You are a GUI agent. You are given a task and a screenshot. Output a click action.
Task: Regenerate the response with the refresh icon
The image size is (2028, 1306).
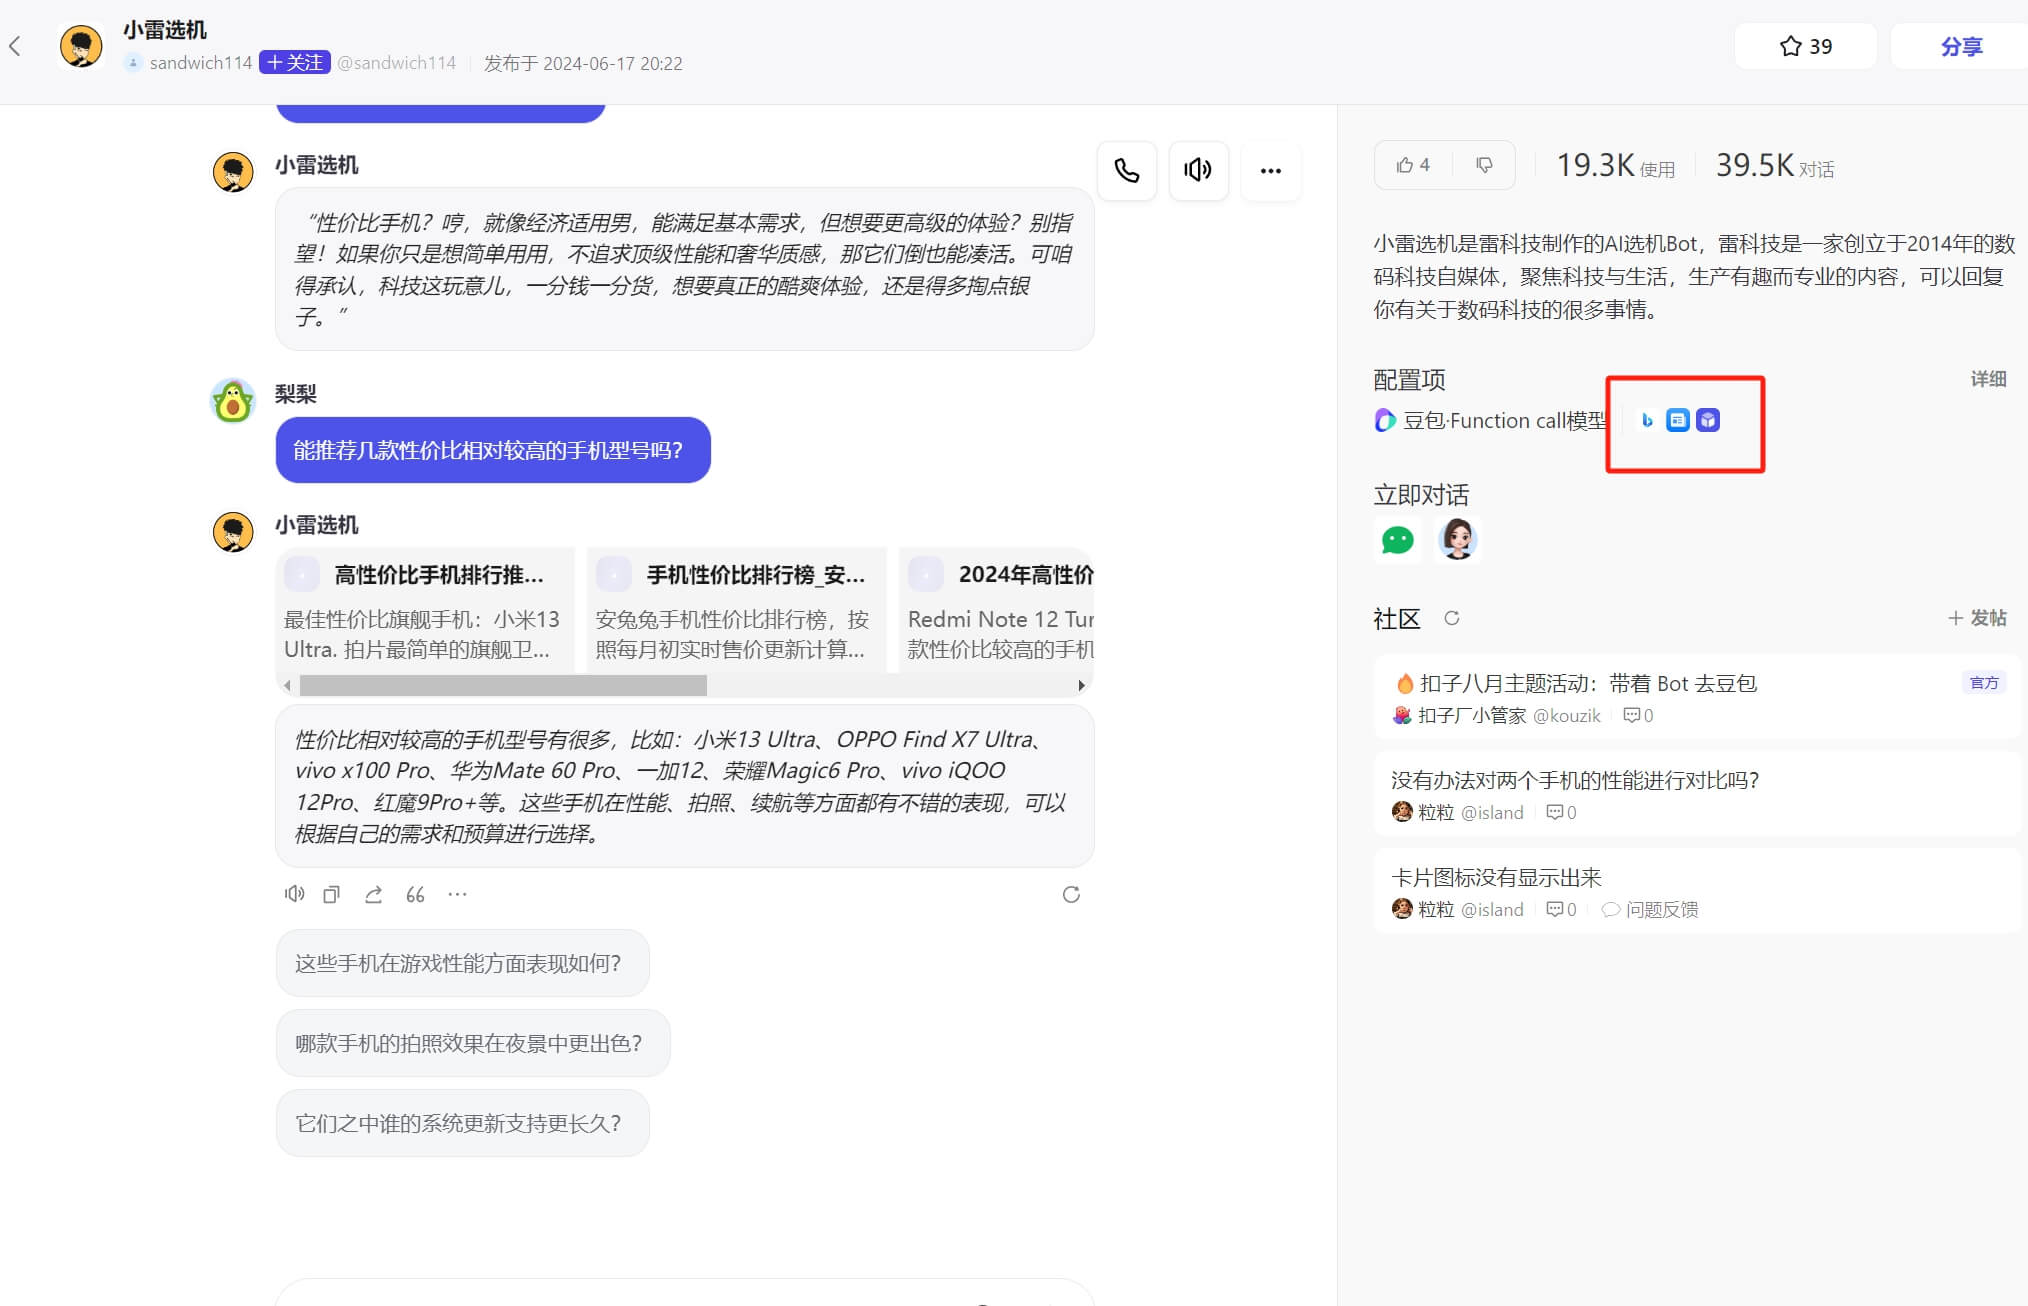pos(1071,894)
